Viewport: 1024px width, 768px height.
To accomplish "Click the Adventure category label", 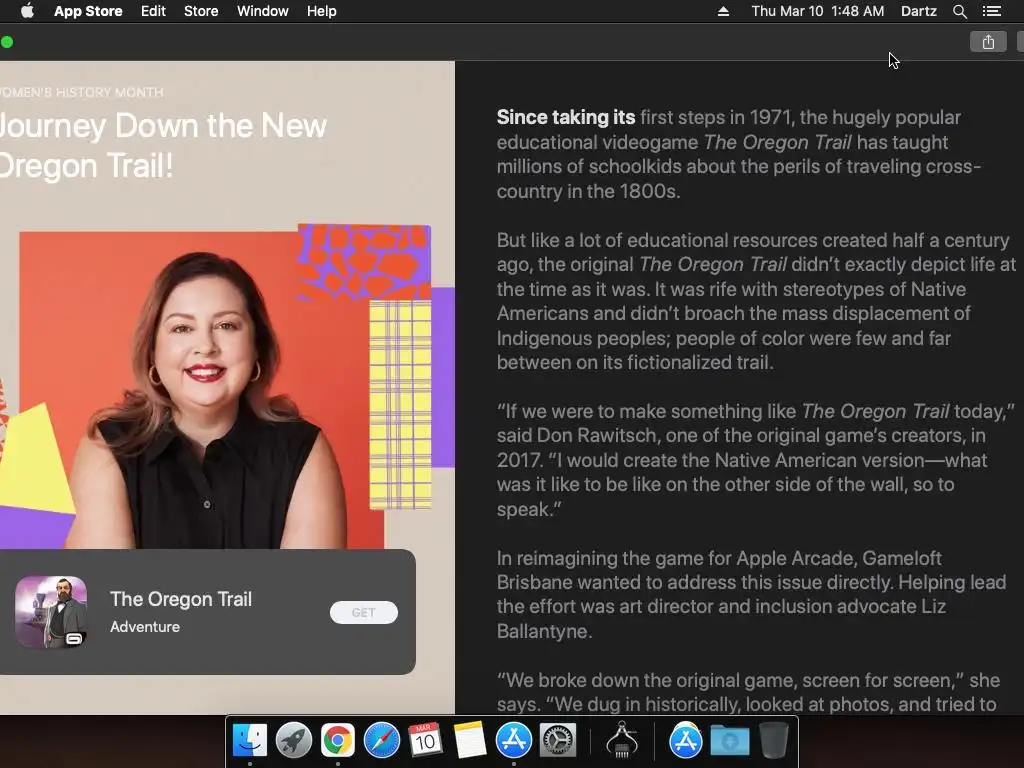I will [145, 627].
